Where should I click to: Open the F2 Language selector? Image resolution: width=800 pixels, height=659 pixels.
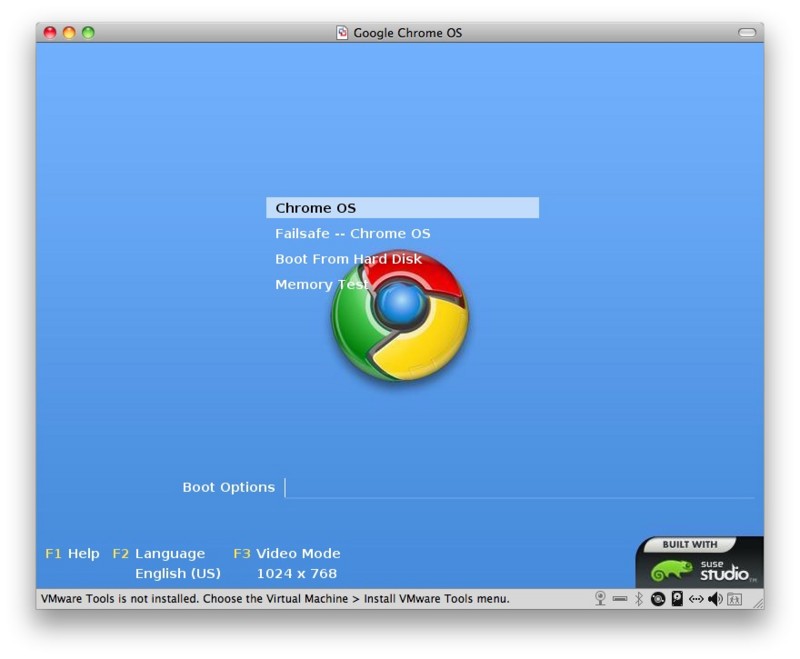pos(159,553)
